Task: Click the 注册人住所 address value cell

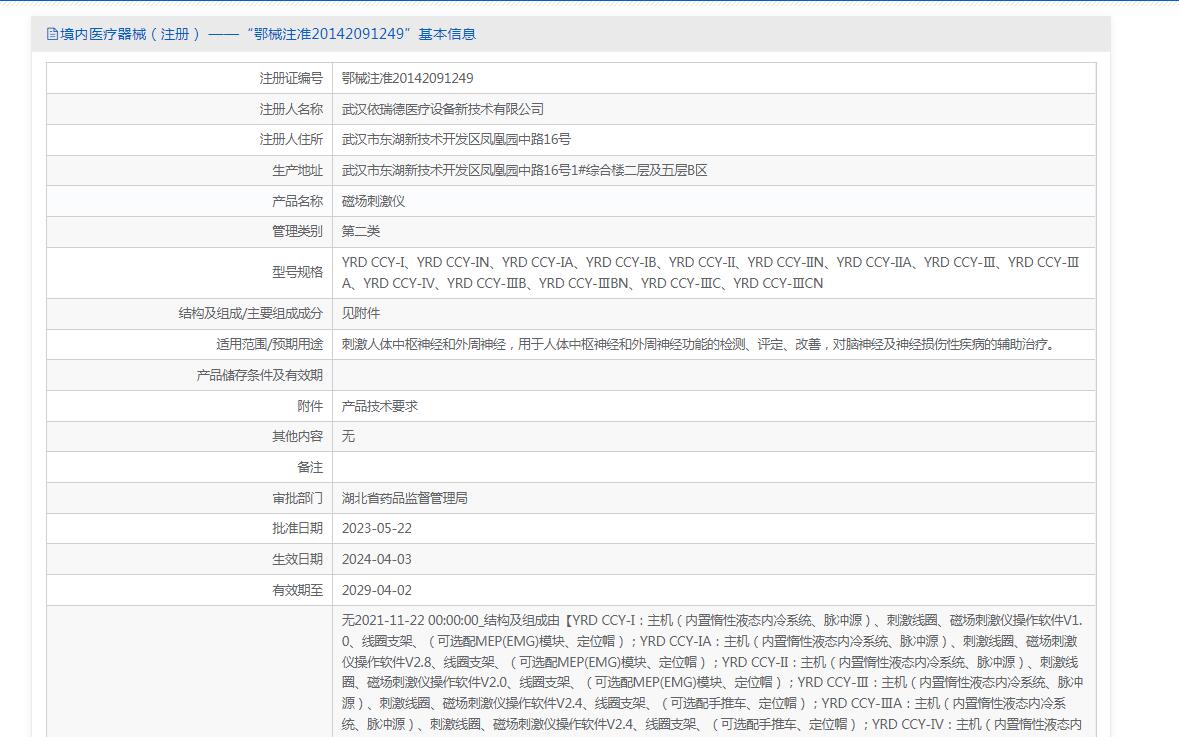Action: click(456, 140)
